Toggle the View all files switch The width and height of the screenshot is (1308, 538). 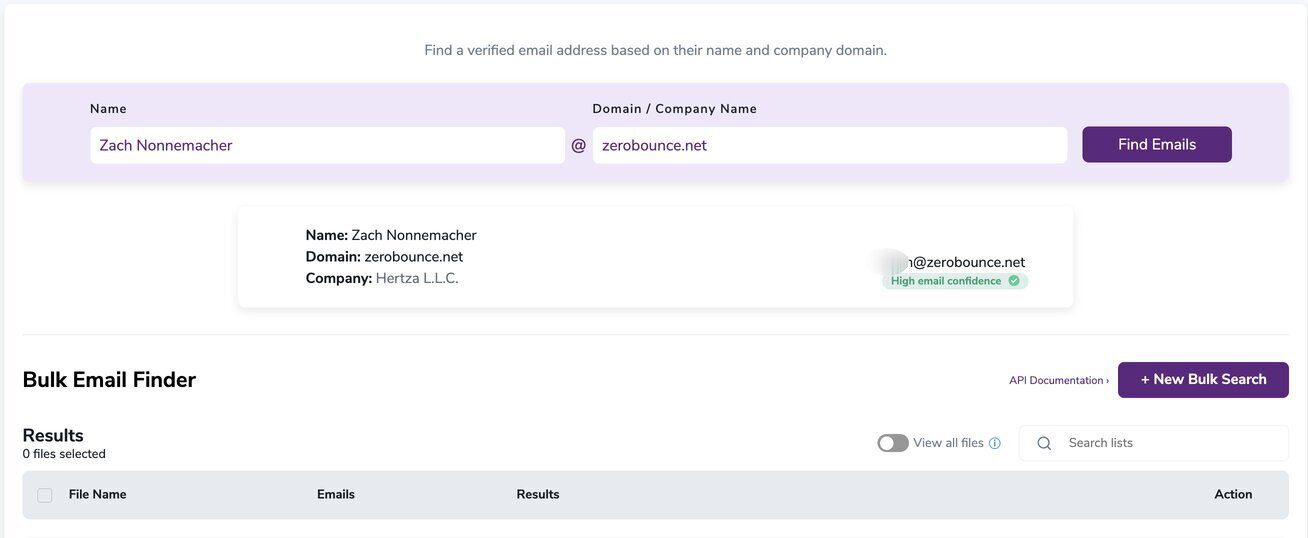[x=893, y=443]
